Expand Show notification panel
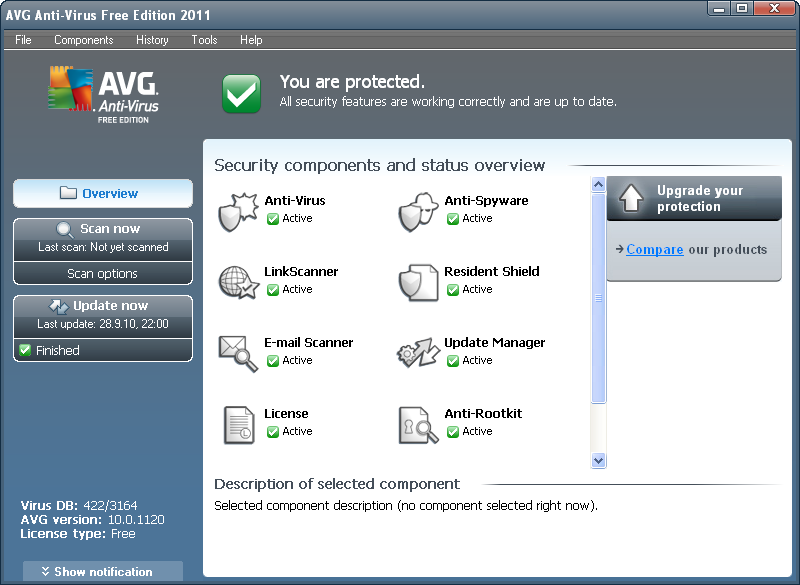Image resolution: width=800 pixels, height=585 pixels. (x=103, y=572)
